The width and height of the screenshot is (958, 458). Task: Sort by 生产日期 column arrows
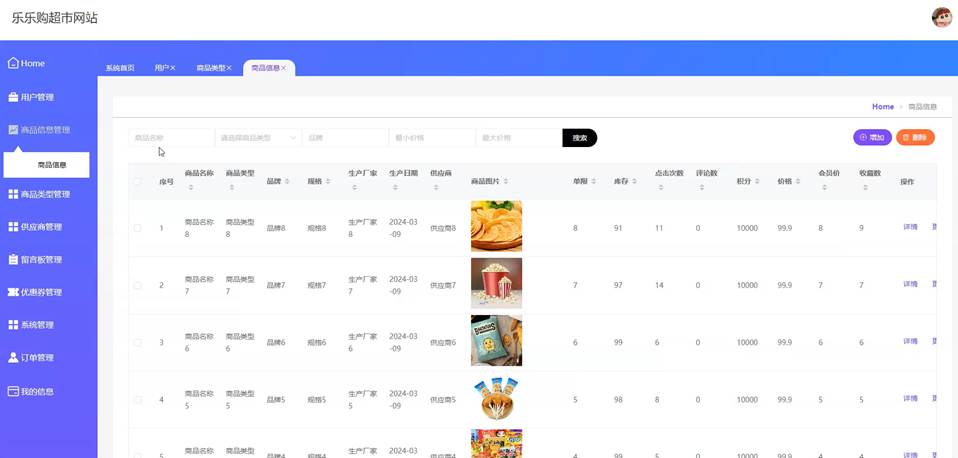[x=395, y=187]
